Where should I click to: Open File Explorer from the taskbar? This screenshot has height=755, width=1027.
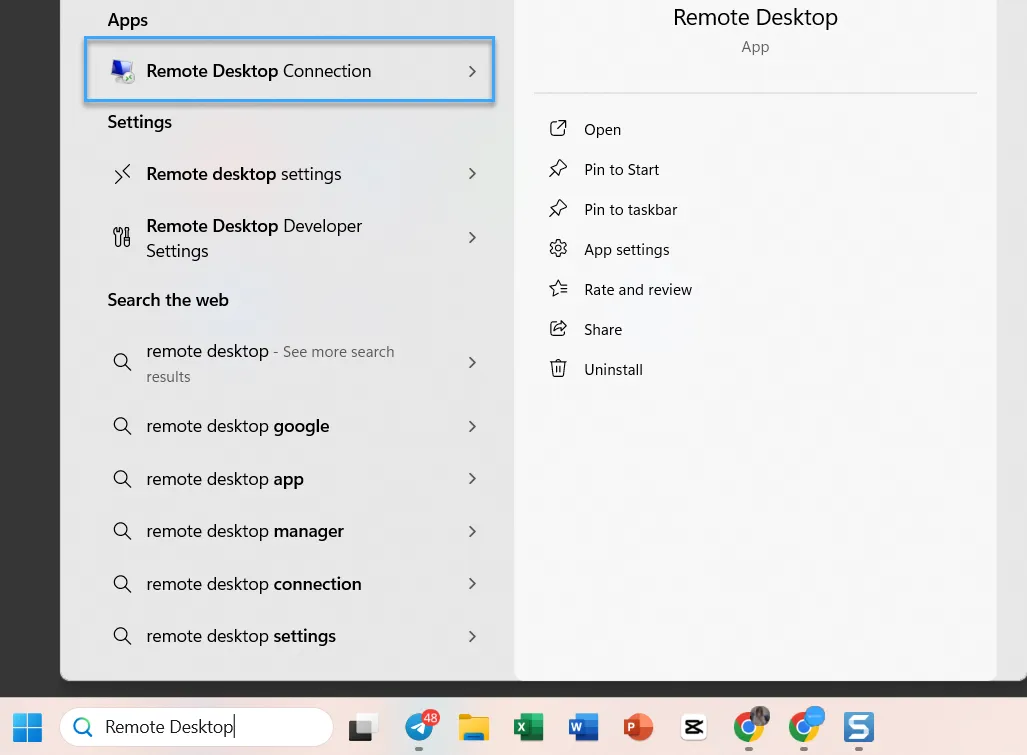[x=474, y=727]
